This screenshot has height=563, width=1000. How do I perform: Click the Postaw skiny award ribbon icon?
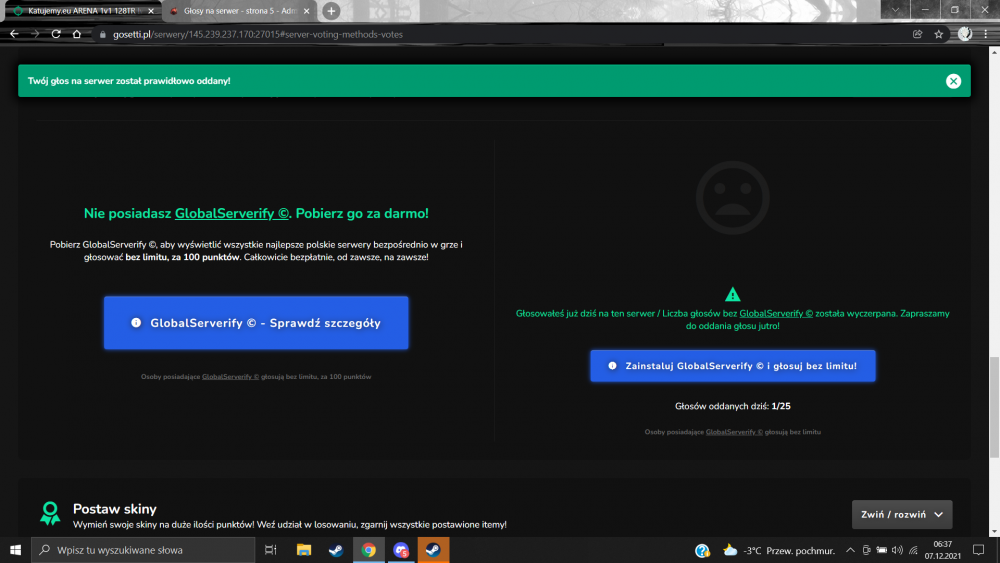[x=50, y=513]
